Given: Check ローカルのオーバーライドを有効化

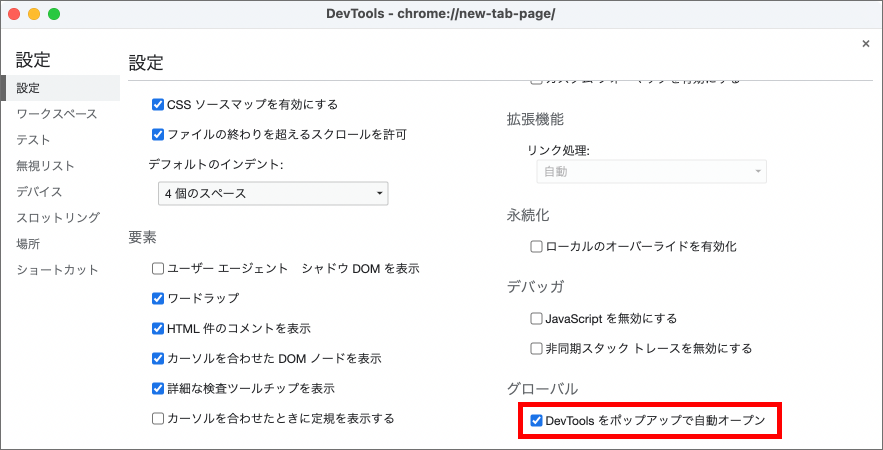Looking at the screenshot, I should point(537,246).
